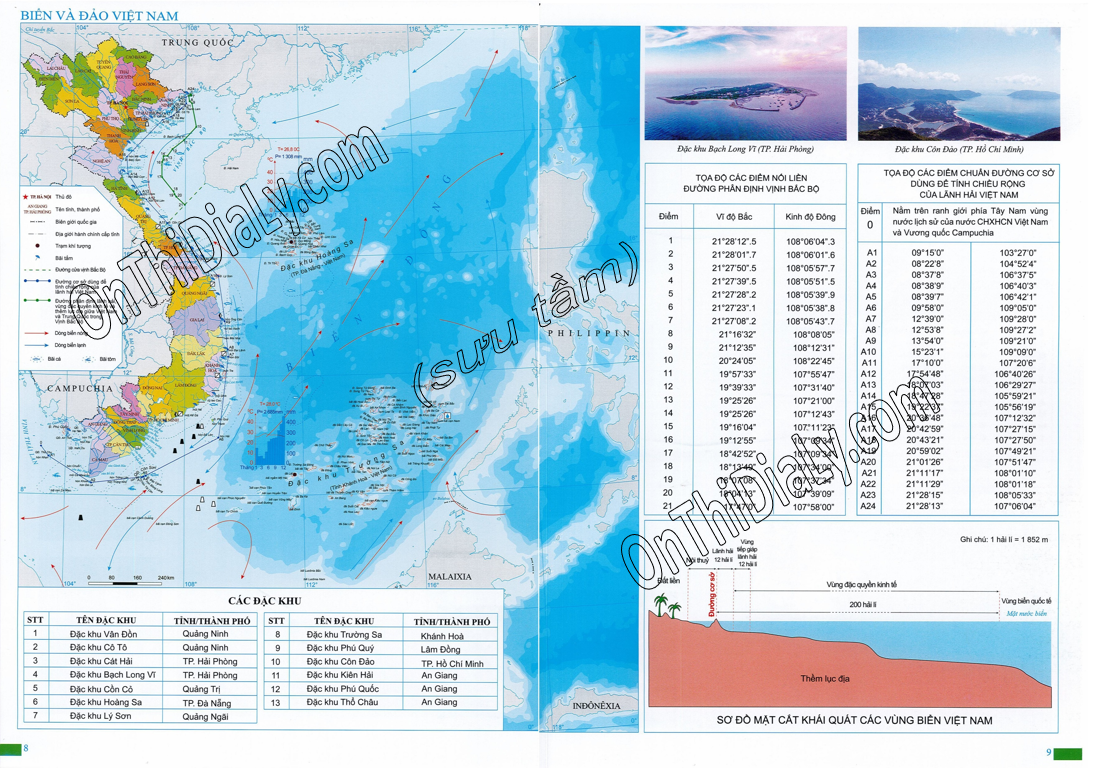Open the Côn Đảo island photo
Image resolution: width=1116 pixels, height=779 pixels.
959,83
